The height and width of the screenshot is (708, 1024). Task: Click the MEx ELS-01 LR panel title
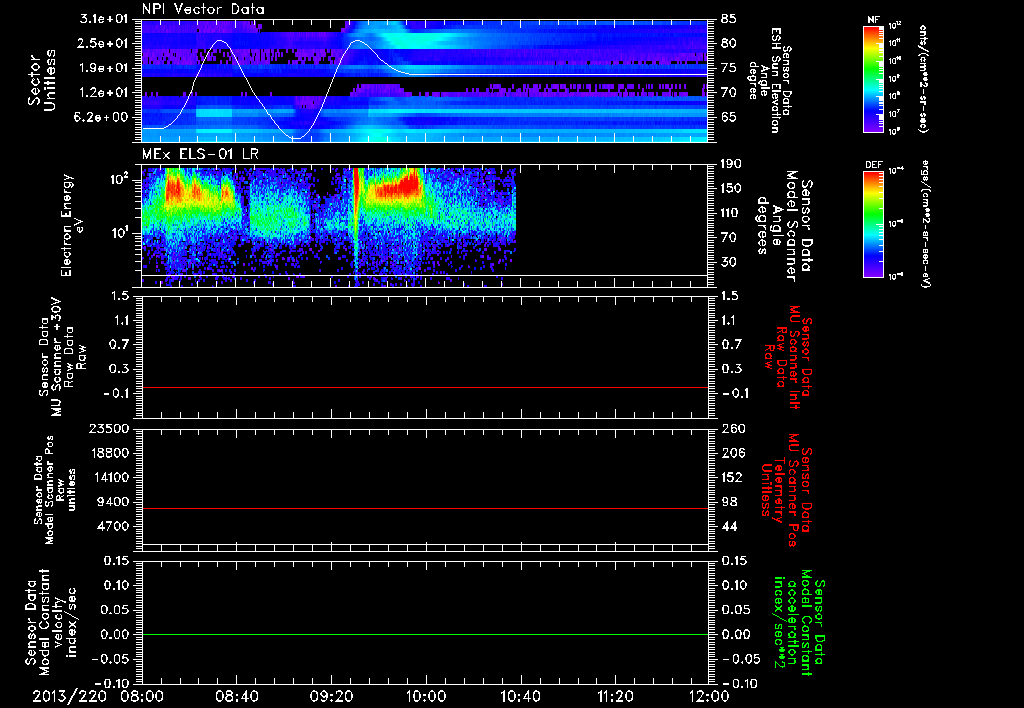click(198, 155)
